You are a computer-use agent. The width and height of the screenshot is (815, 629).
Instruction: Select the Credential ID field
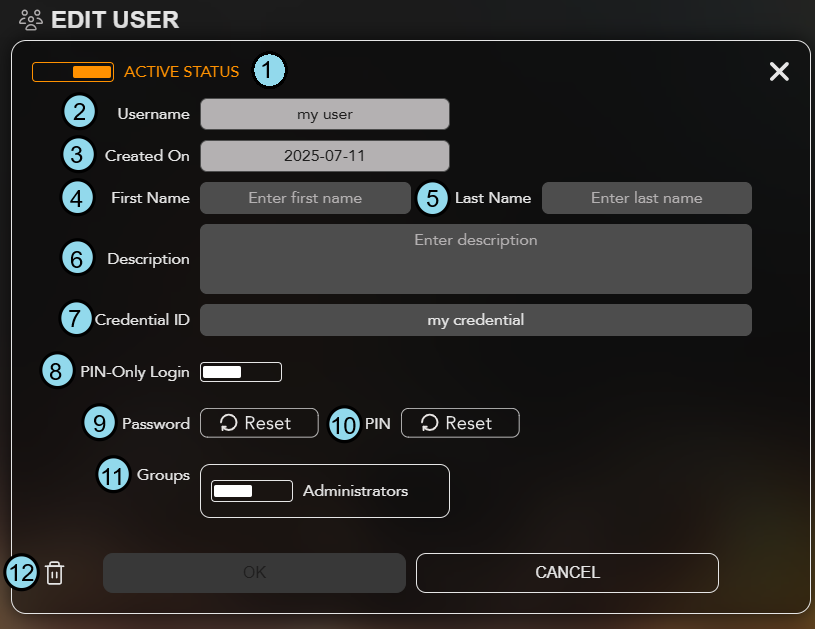(x=475, y=320)
